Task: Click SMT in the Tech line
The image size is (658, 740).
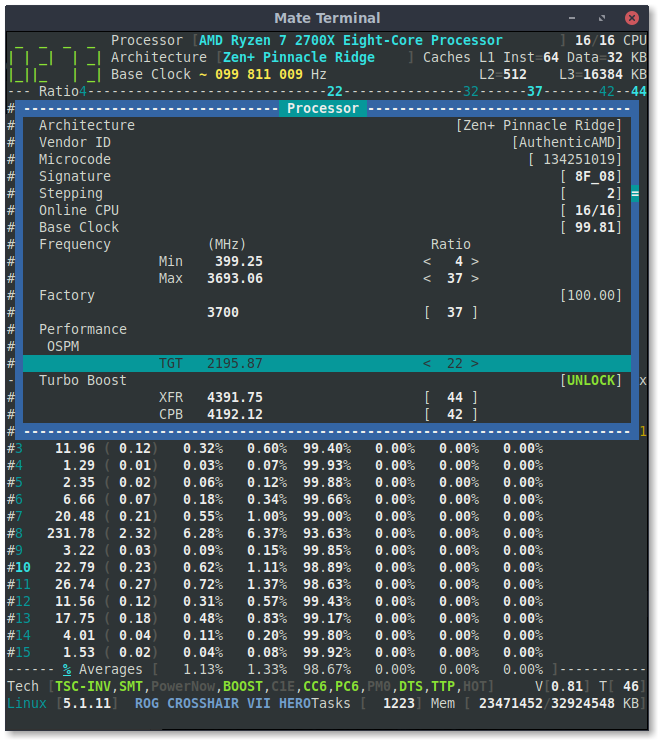Action: point(130,686)
